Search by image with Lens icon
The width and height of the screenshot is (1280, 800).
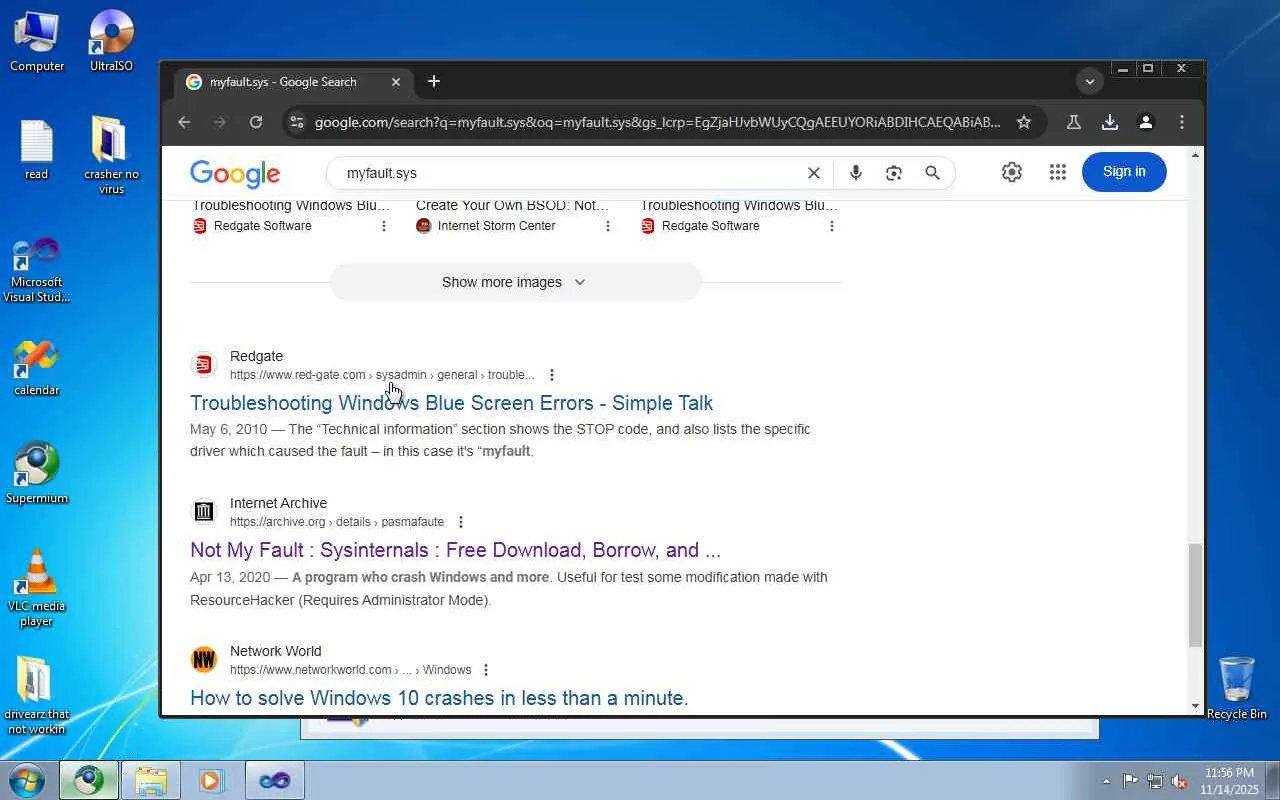pos(894,173)
